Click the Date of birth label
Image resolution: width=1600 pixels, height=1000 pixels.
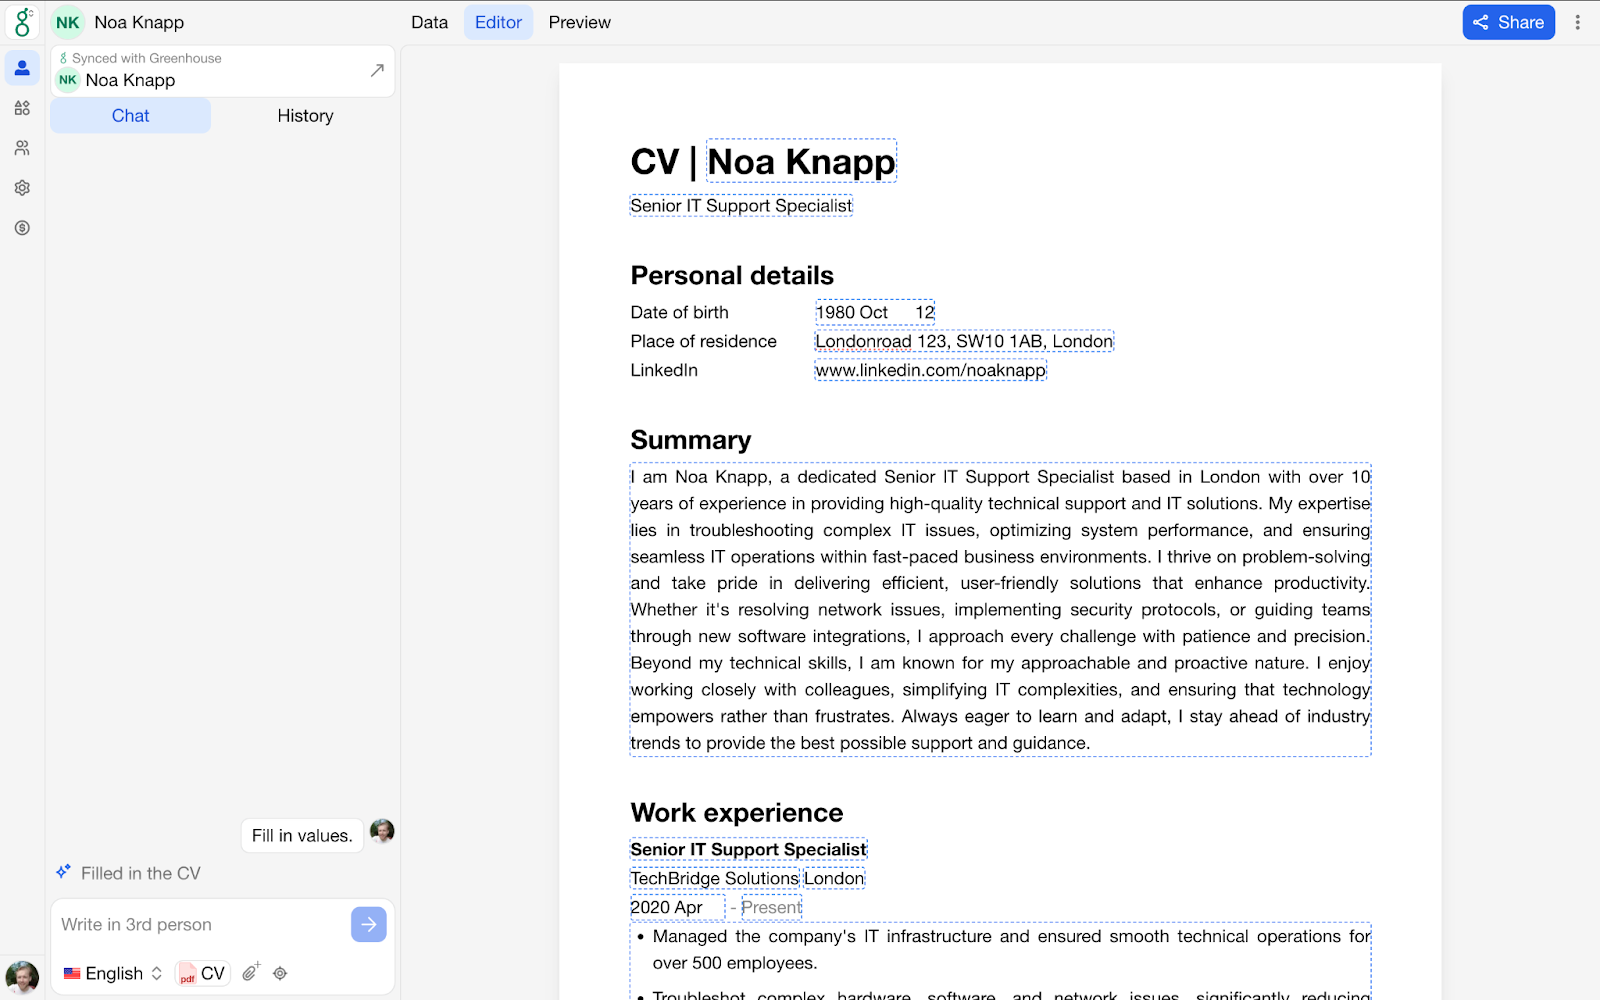[x=679, y=312]
